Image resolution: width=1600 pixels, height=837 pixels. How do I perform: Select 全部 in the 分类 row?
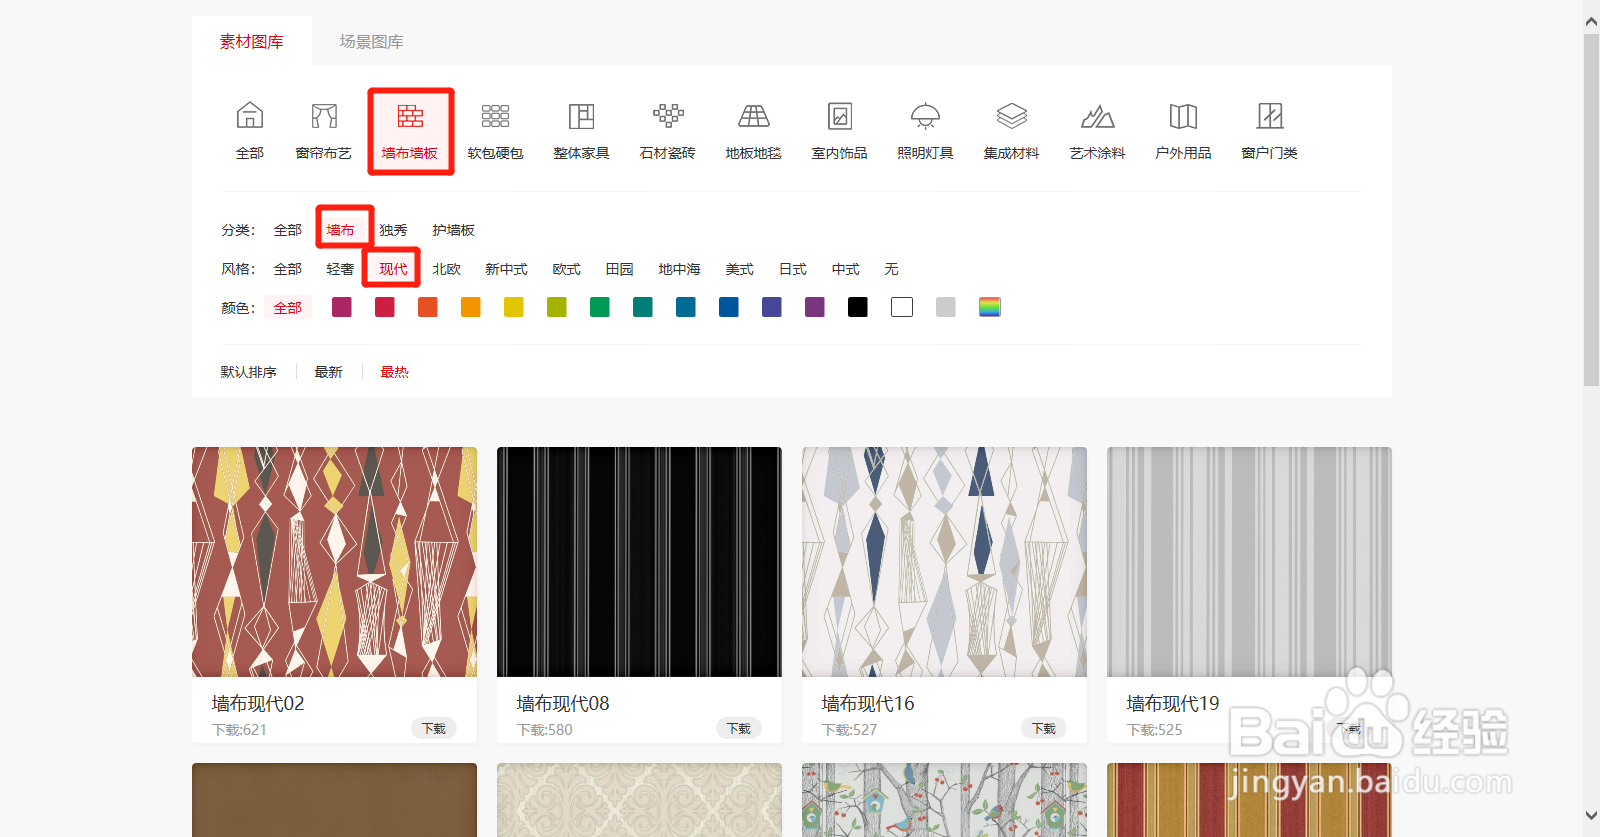point(288,230)
